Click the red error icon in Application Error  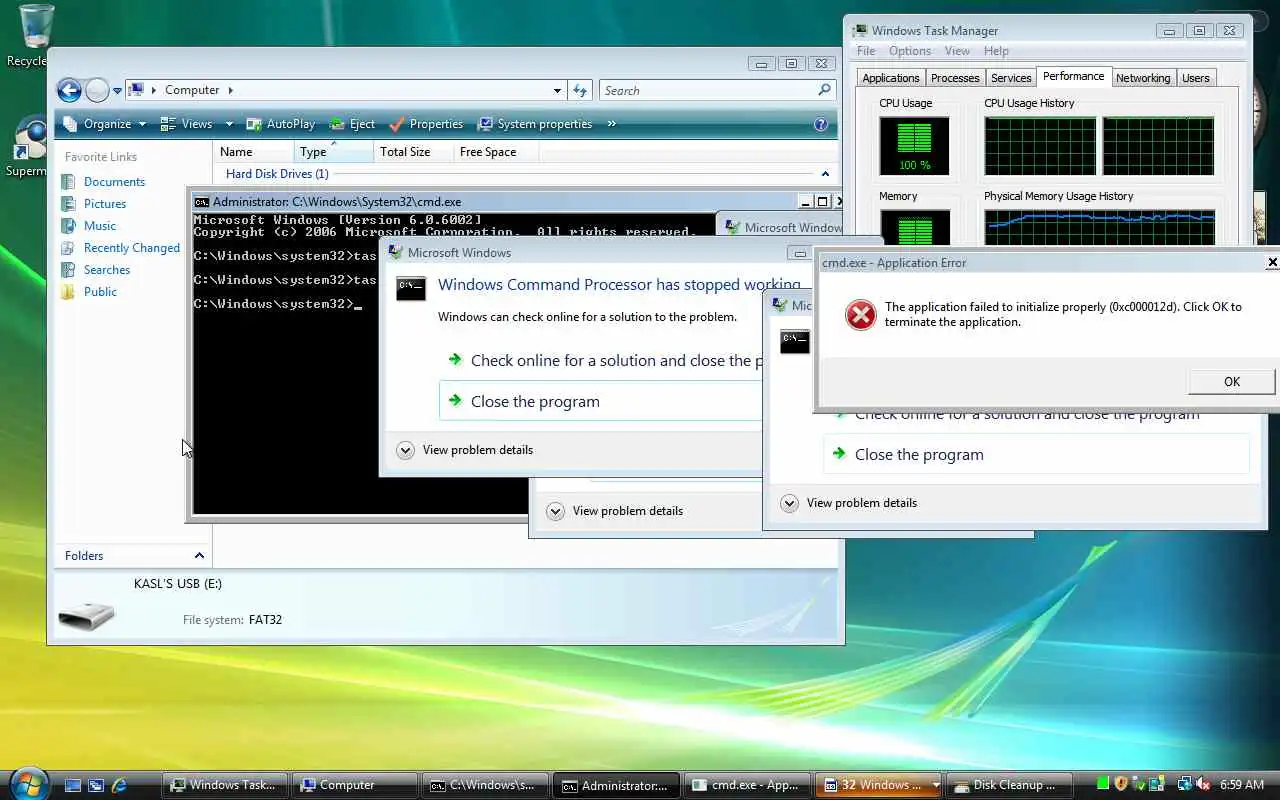860,315
